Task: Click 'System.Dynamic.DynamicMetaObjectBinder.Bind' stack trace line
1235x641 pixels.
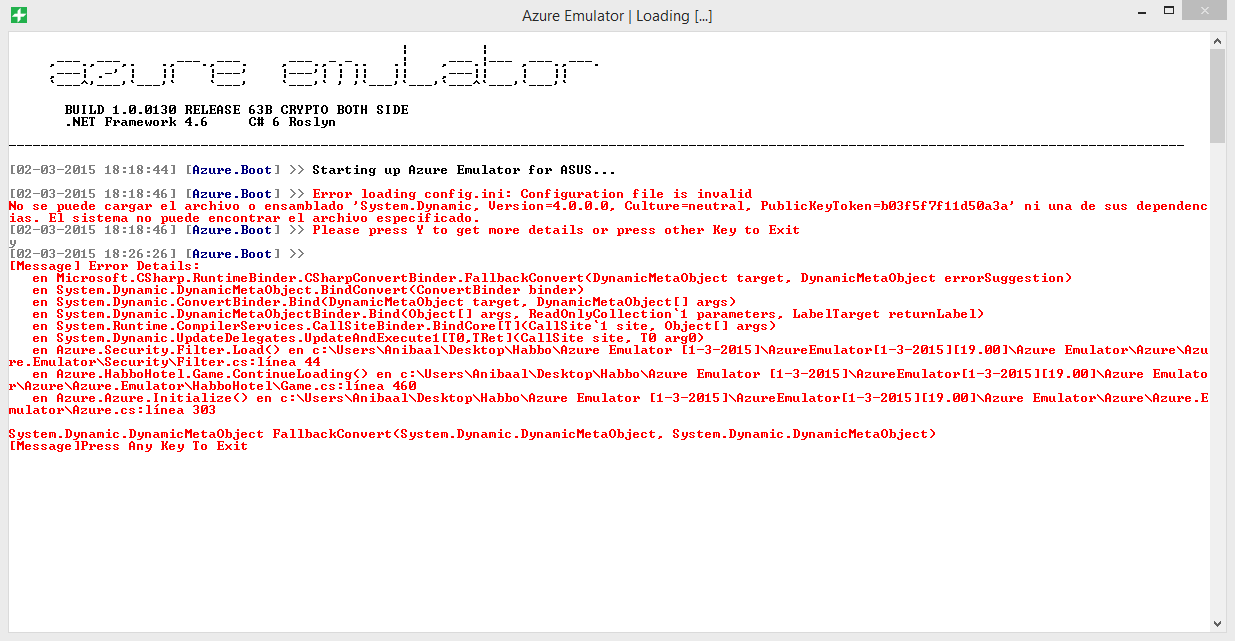Action: pos(508,314)
